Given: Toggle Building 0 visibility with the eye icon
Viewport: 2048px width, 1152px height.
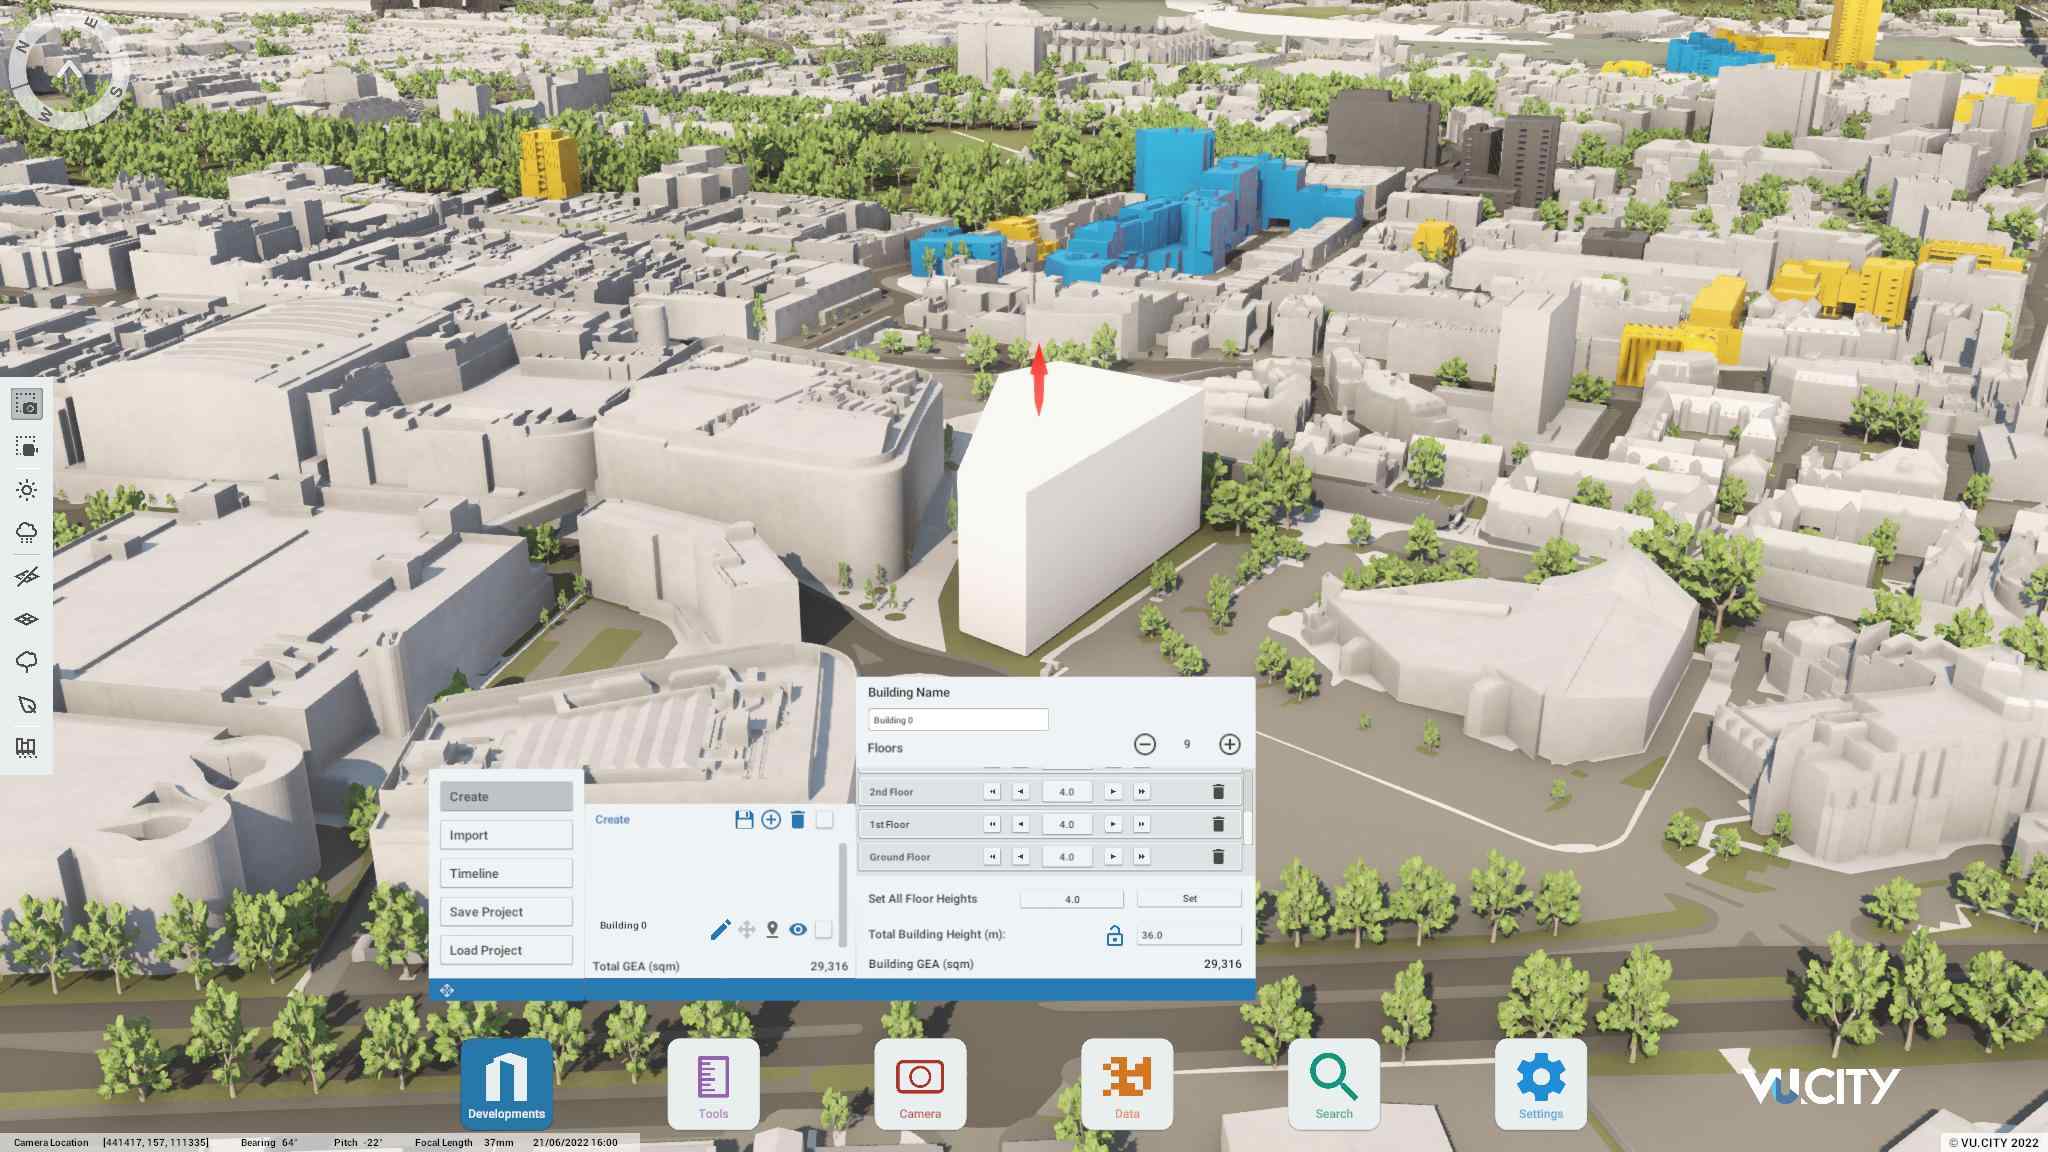Looking at the screenshot, I should tap(797, 928).
